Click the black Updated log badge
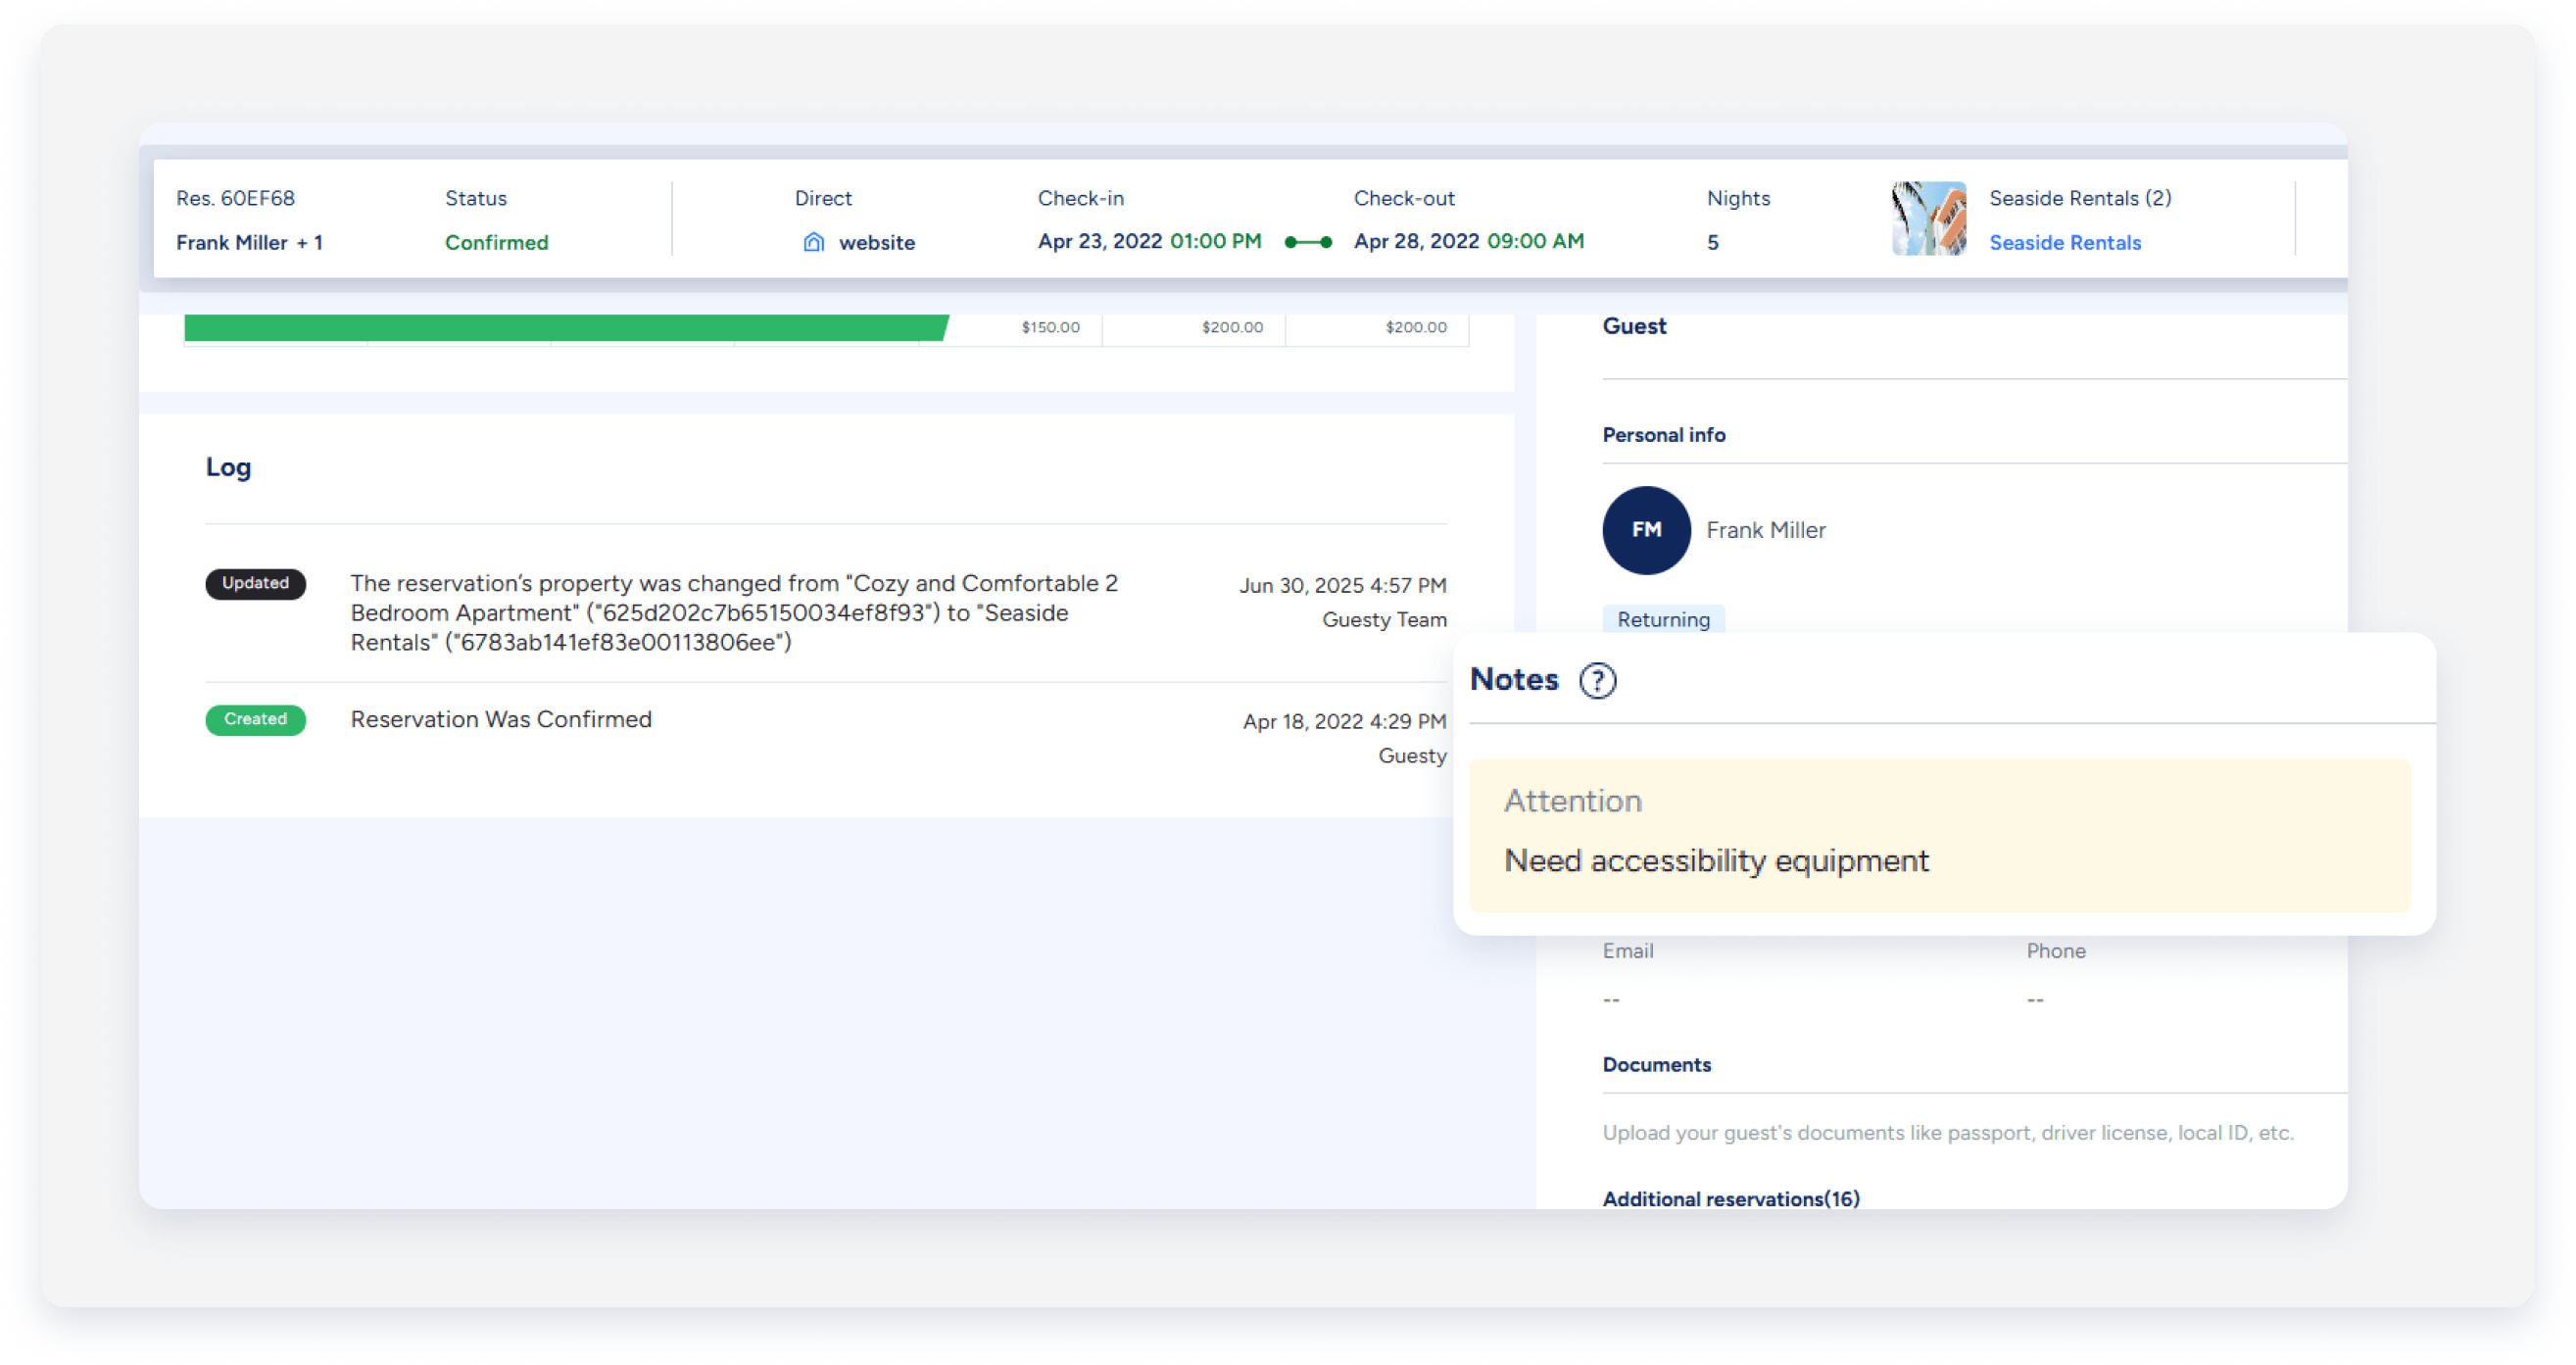 [255, 583]
